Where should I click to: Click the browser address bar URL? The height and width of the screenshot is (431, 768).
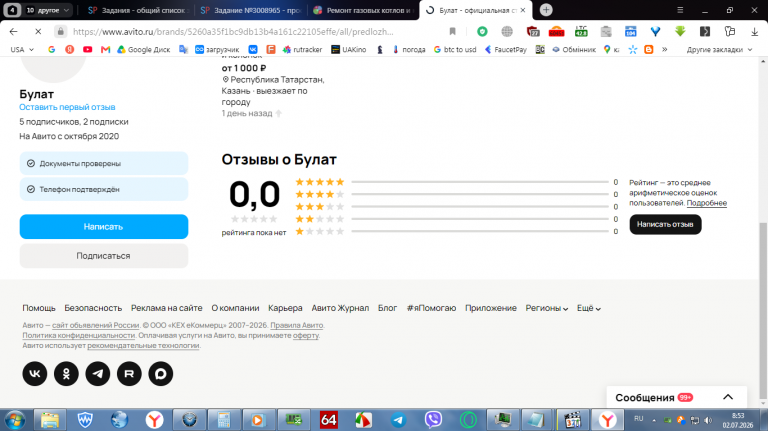(x=233, y=32)
